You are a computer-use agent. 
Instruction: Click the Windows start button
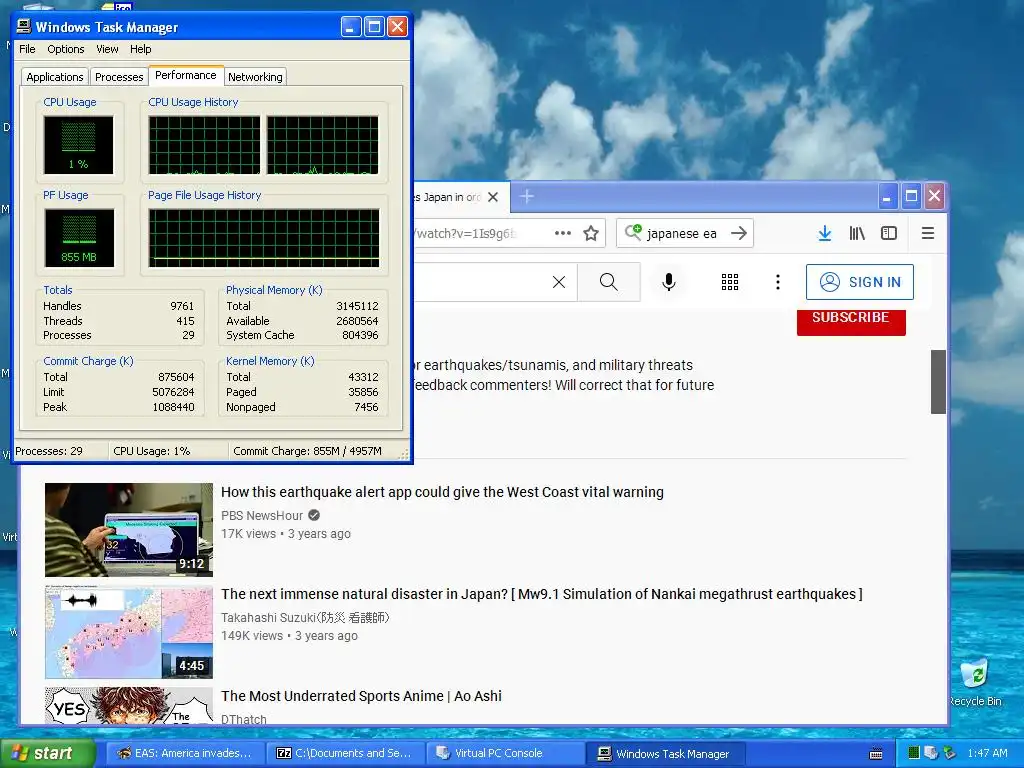[x=47, y=754]
